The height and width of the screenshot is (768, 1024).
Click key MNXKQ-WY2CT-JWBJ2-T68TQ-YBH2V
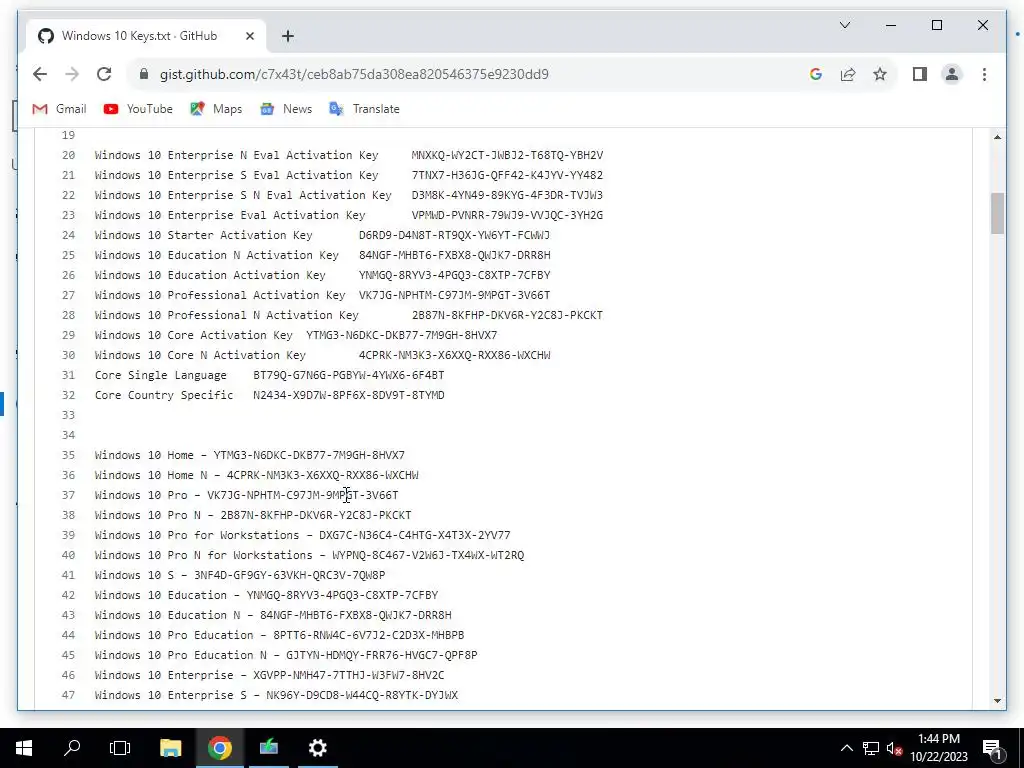click(x=507, y=155)
